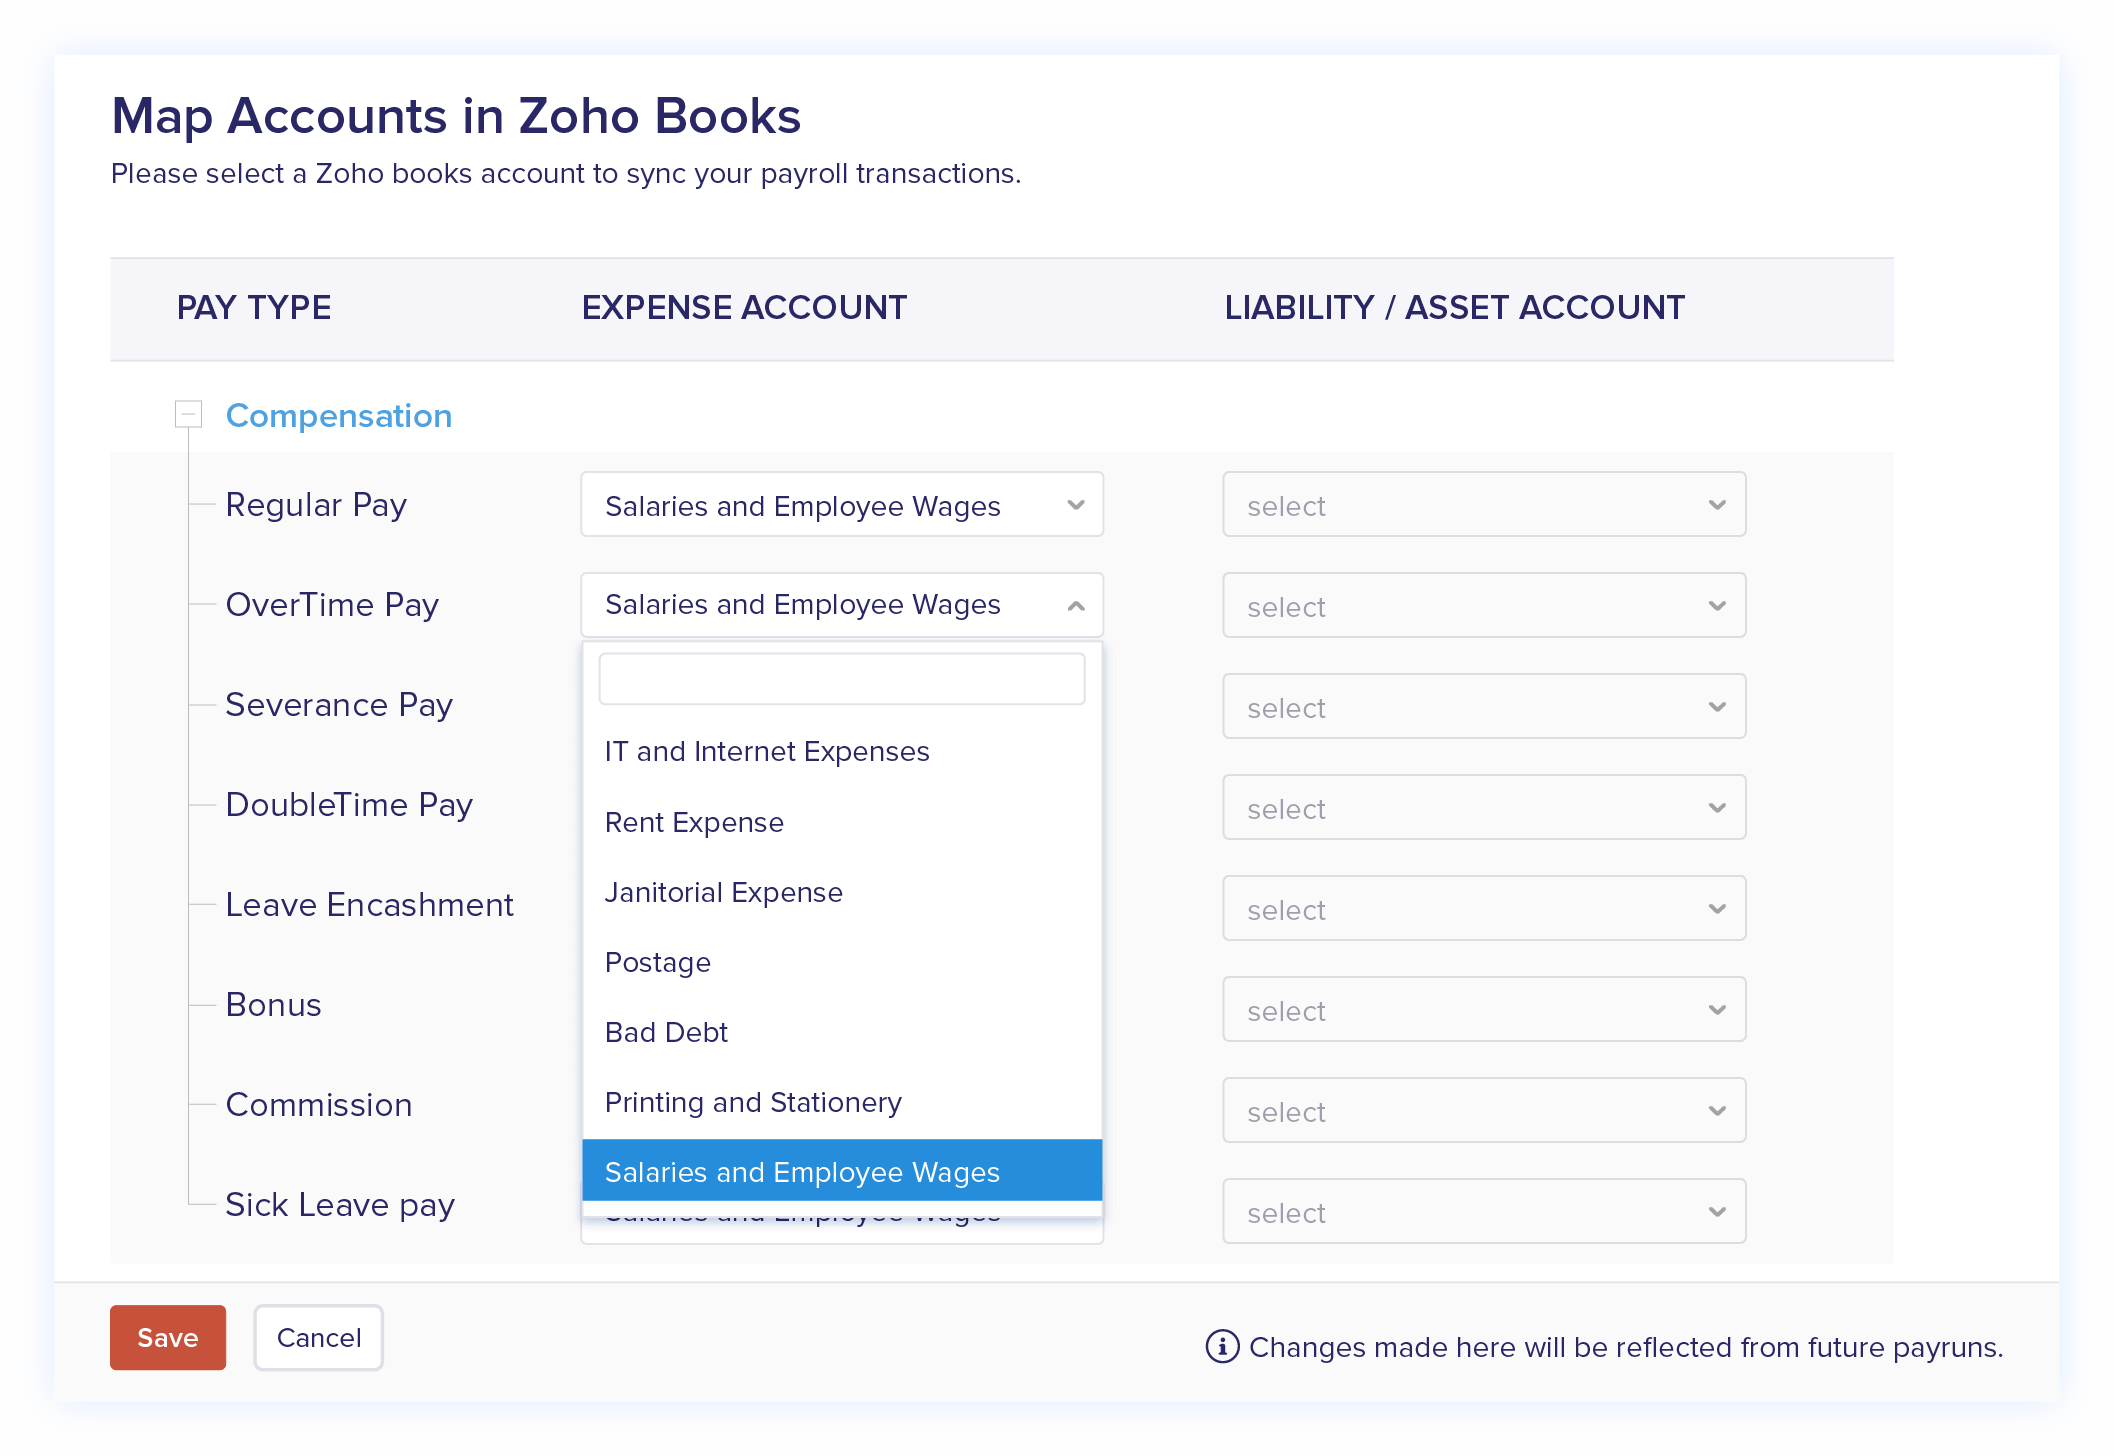Open Commission liability account dropdown
The image size is (2114, 1456).
pos(1483,1111)
